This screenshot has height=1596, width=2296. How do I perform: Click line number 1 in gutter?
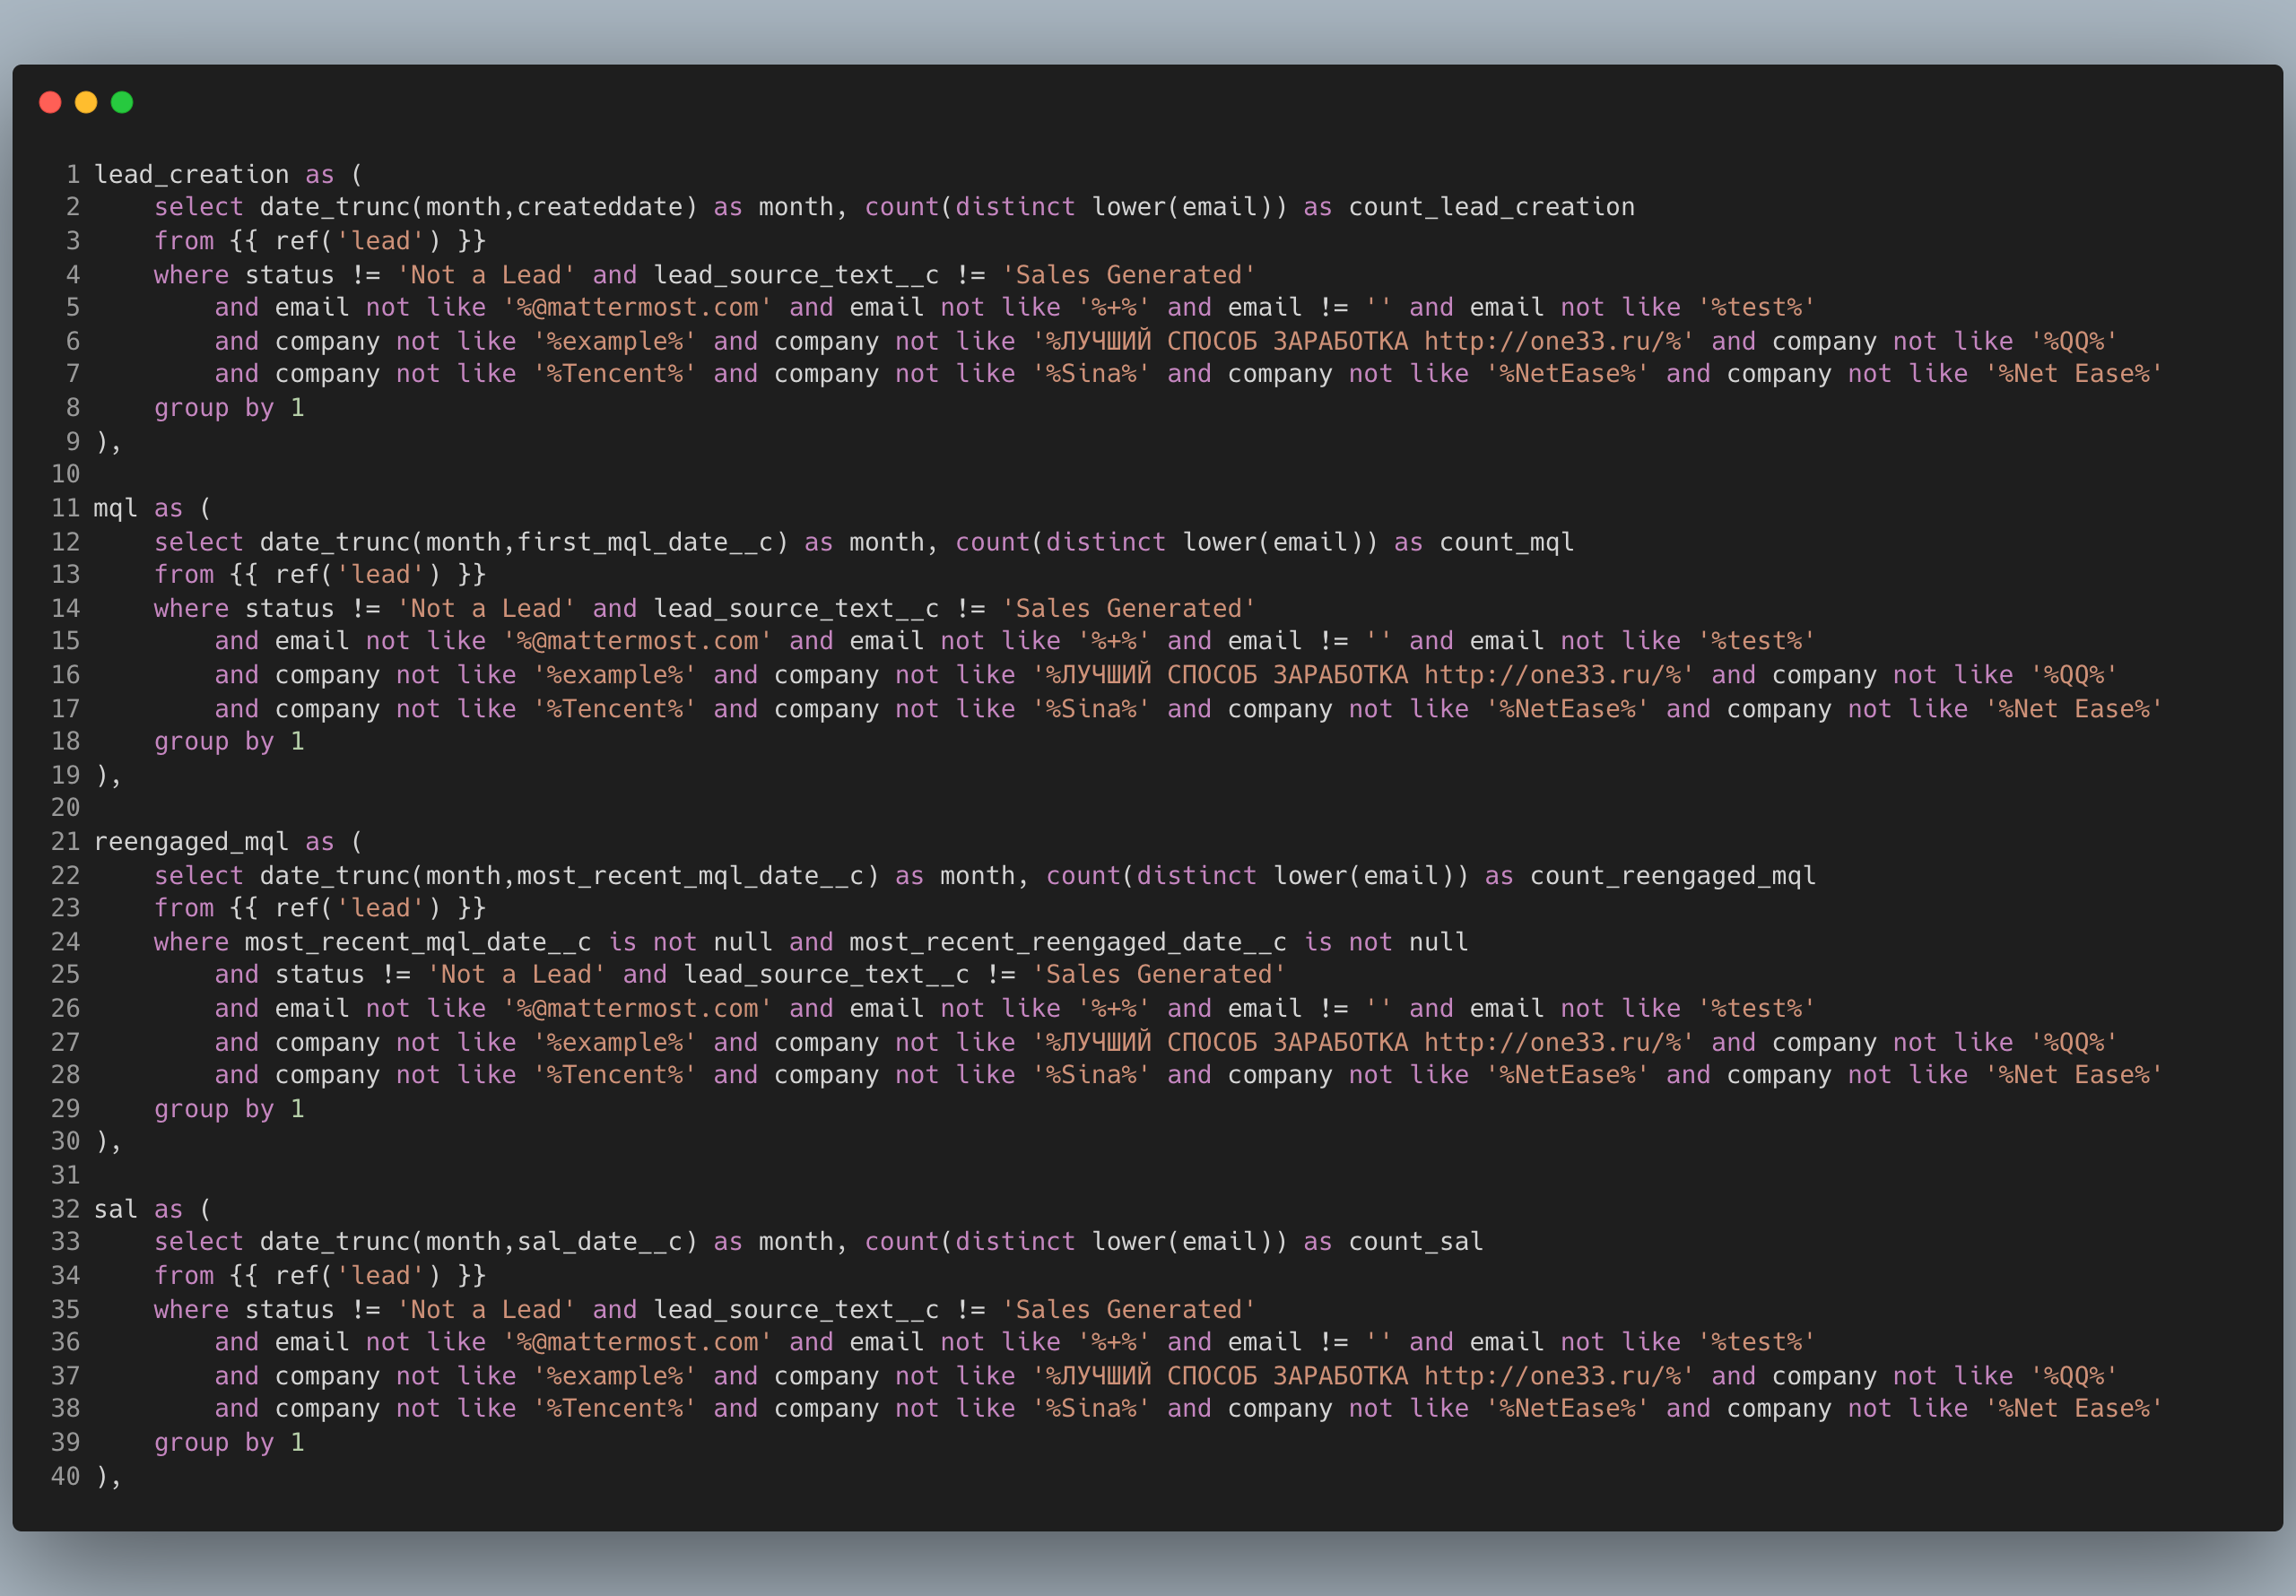tap(73, 174)
